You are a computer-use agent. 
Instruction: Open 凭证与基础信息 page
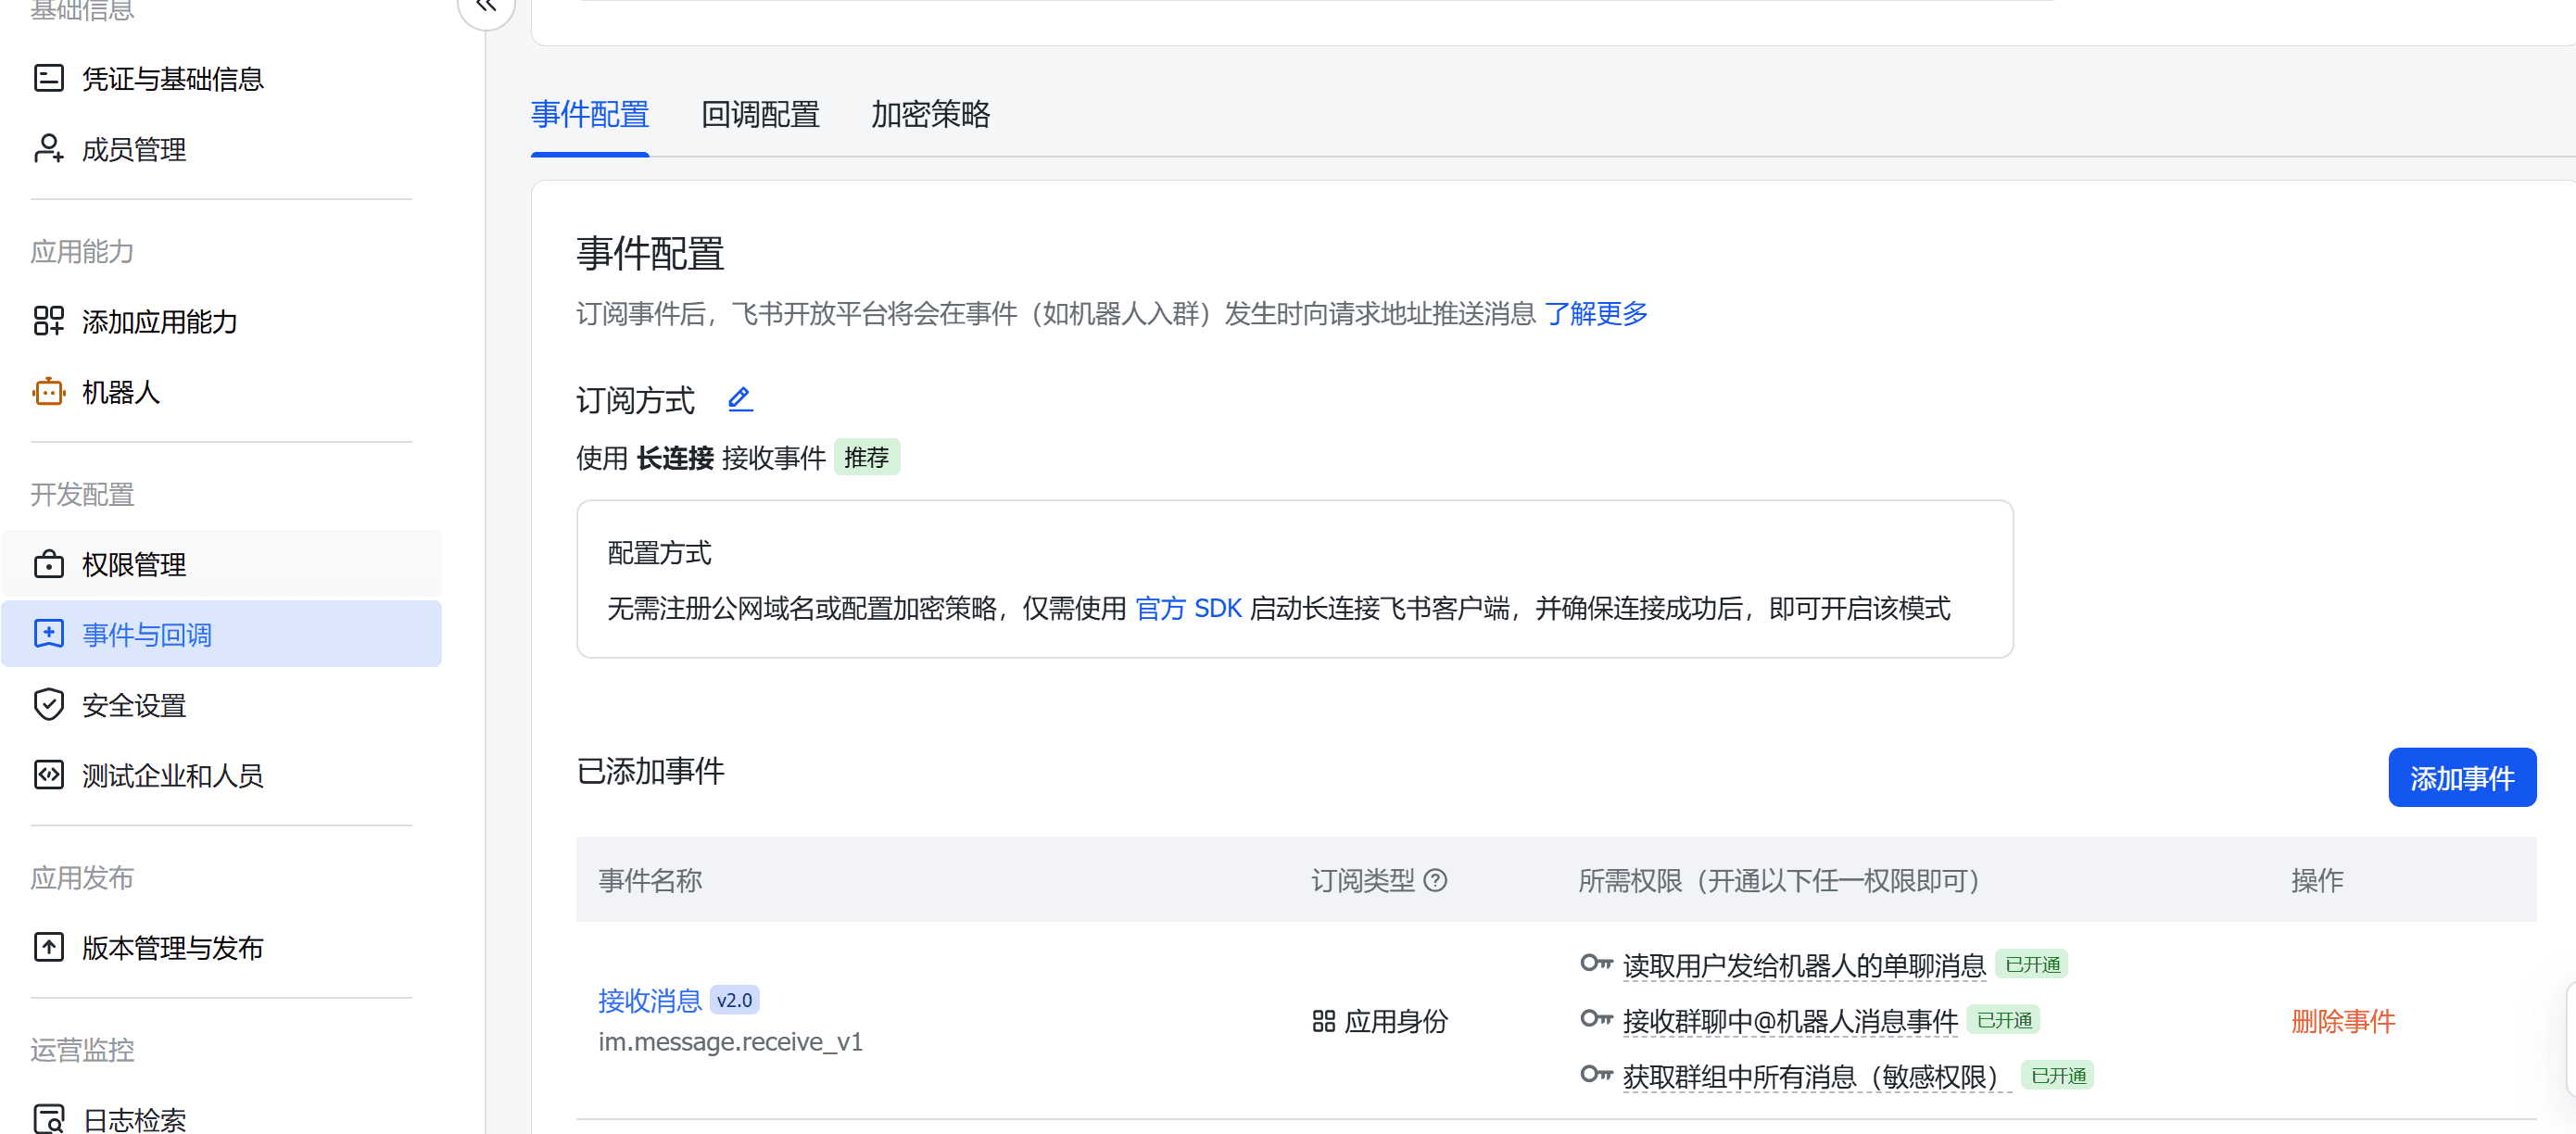[x=172, y=79]
